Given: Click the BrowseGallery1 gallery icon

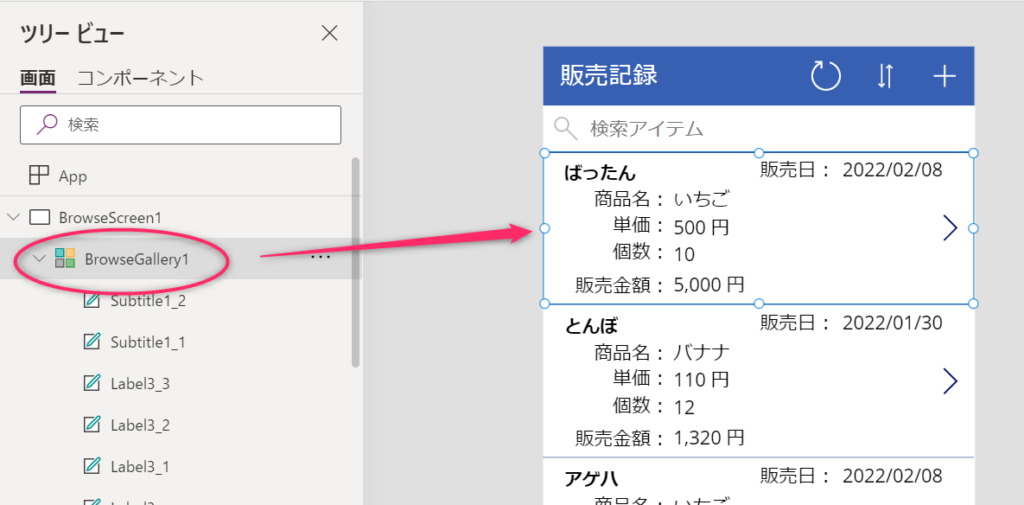Looking at the screenshot, I should tap(65, 258).
